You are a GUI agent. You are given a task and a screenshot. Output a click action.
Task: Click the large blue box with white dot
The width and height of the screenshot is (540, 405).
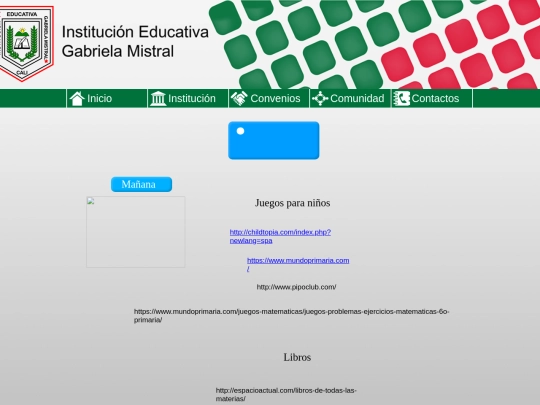[273, 140]
